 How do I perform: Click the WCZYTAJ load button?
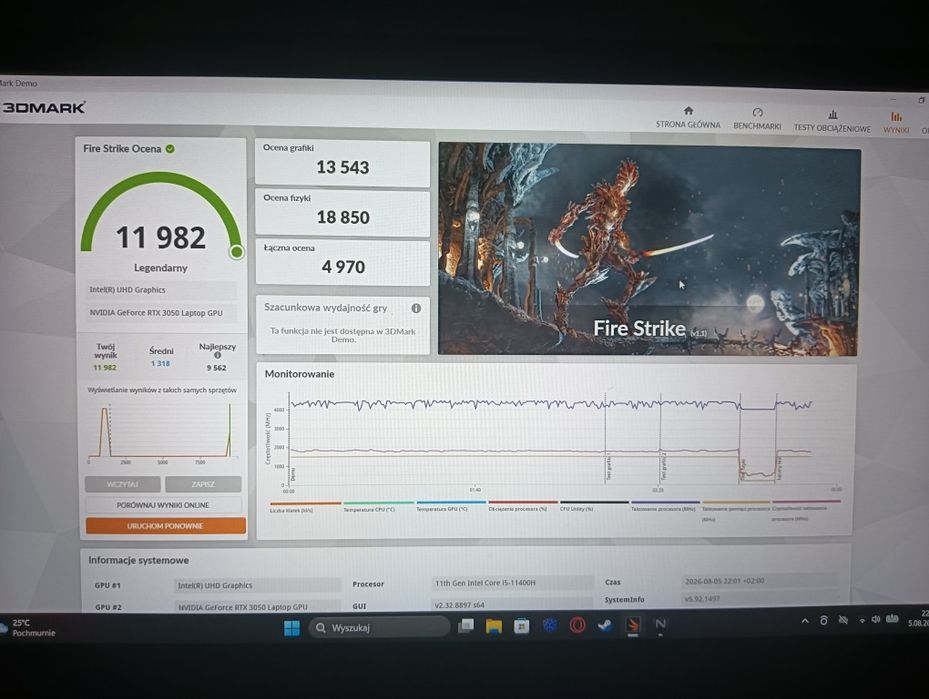pyautogui.click(x=123, y=484)
